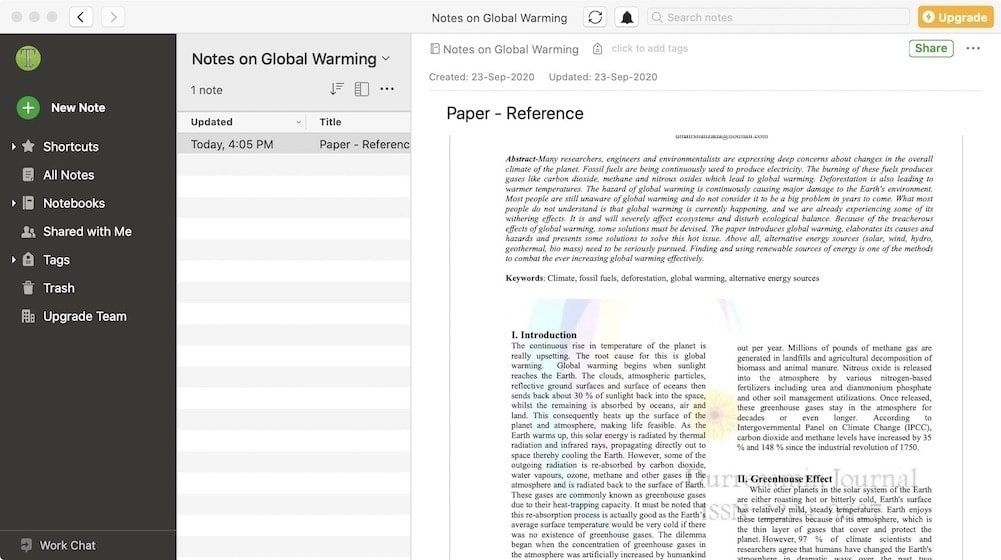
Task: Expand the Shortcuts section
Action: pyautogui.click(x=13, y=147)
